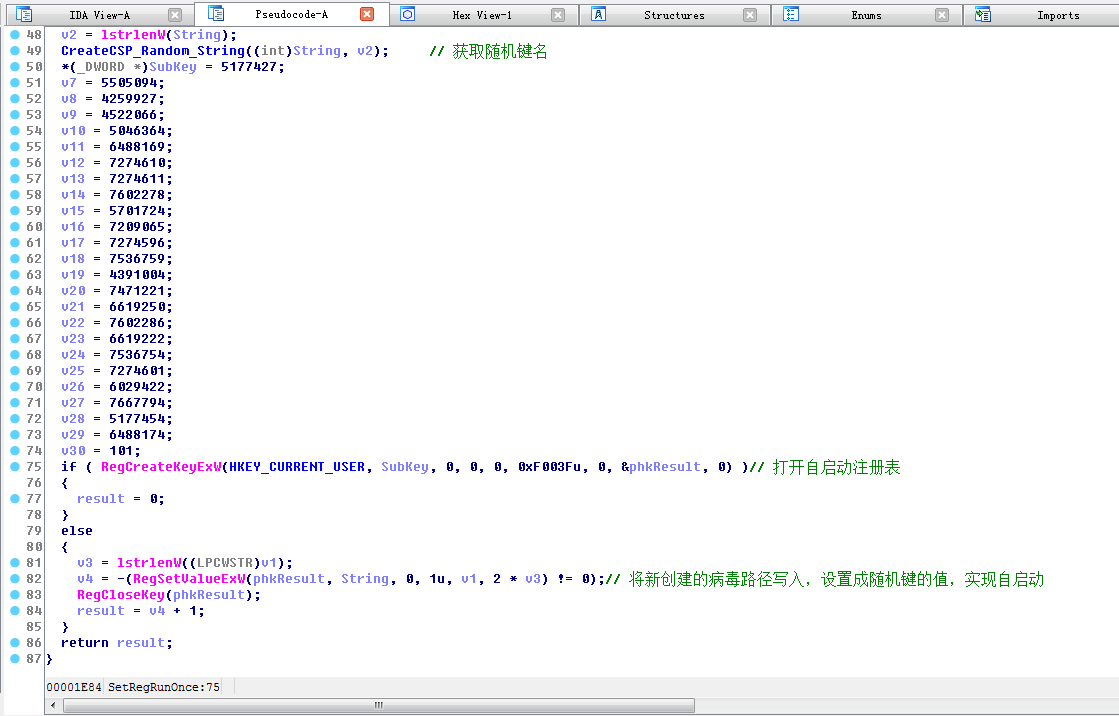Click the Imports tab icon
This screenshot has width=1119, height=716.
(983, 14)
